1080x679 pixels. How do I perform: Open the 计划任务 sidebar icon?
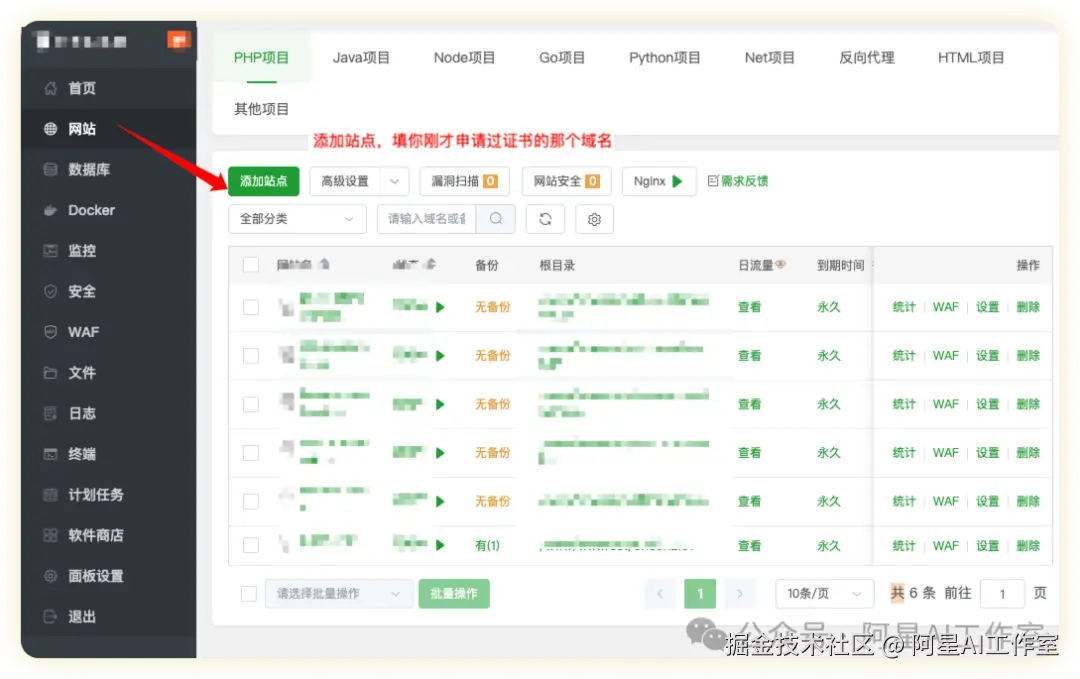[50, 494]
